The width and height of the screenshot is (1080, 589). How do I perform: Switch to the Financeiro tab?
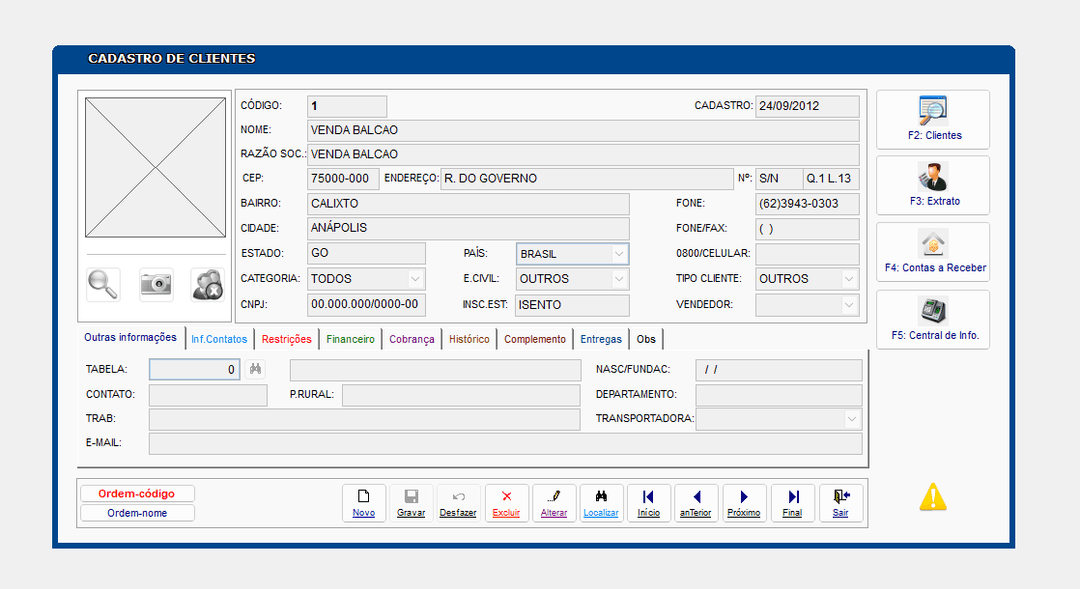coord(351,339)
